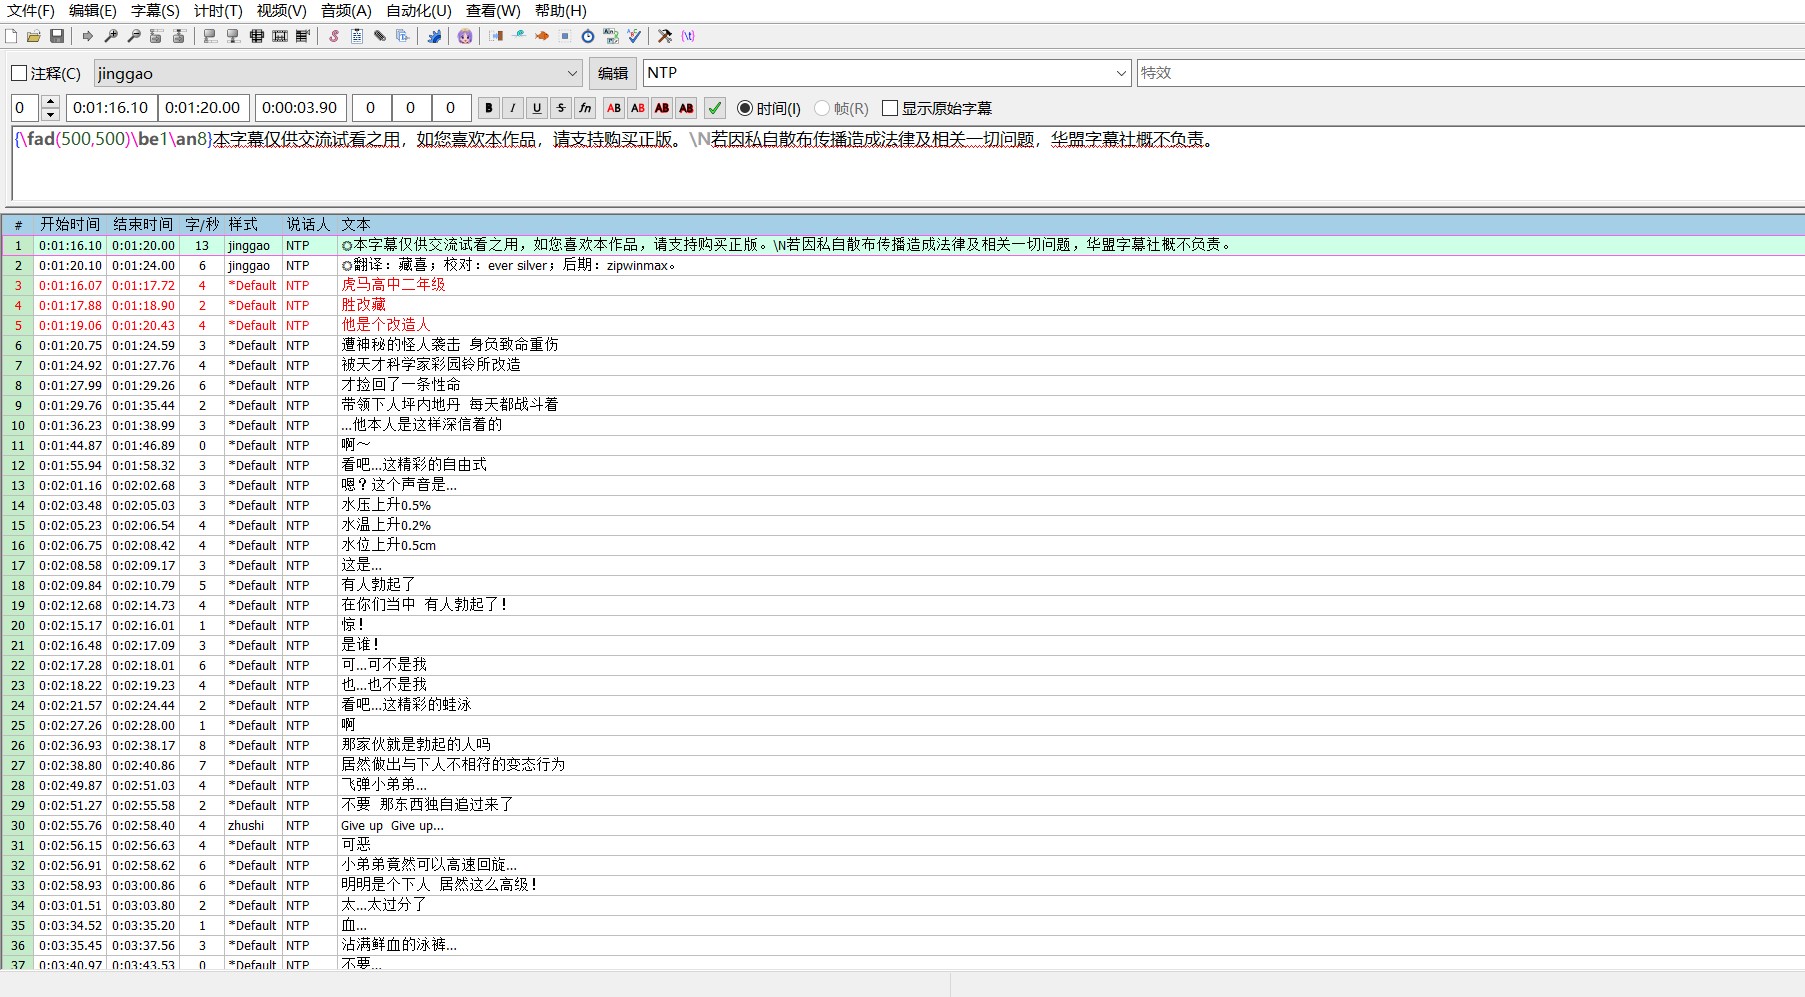The width and height of the screenshot is (1805, 997).
Task: Open the Styling Assistant icon
Action: pyautogui.click(x=519, y=36)
